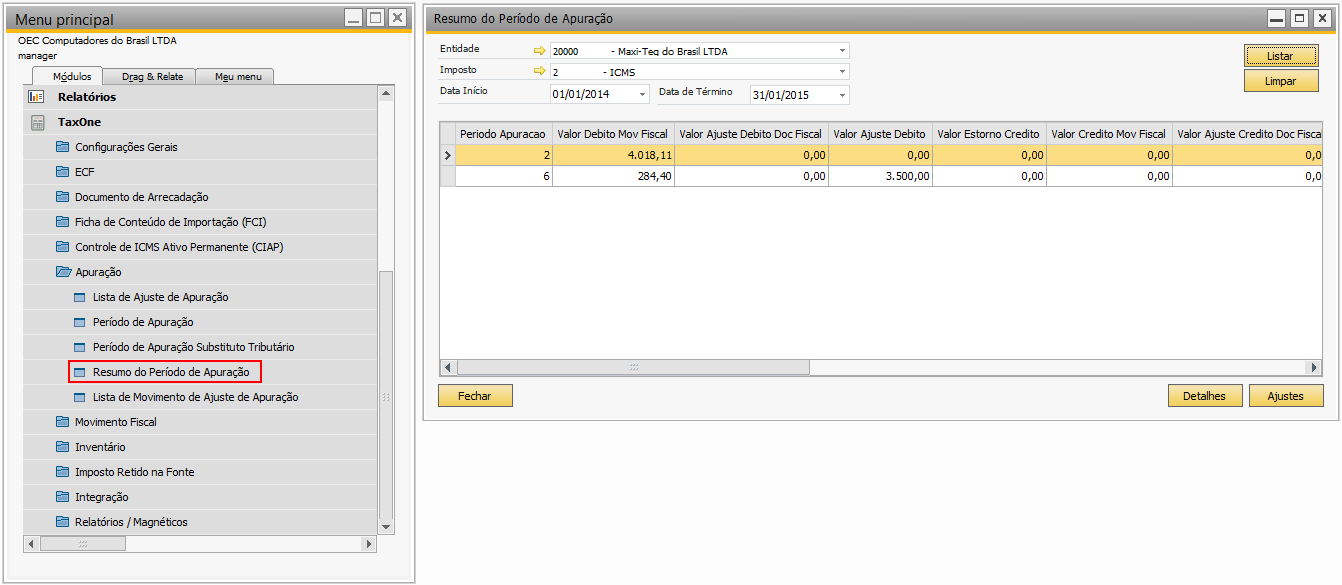Viewport: 1342px width, 585px height.
Task: Click the table's horizontal scrollbar thumb
Action: click(632, 368)
